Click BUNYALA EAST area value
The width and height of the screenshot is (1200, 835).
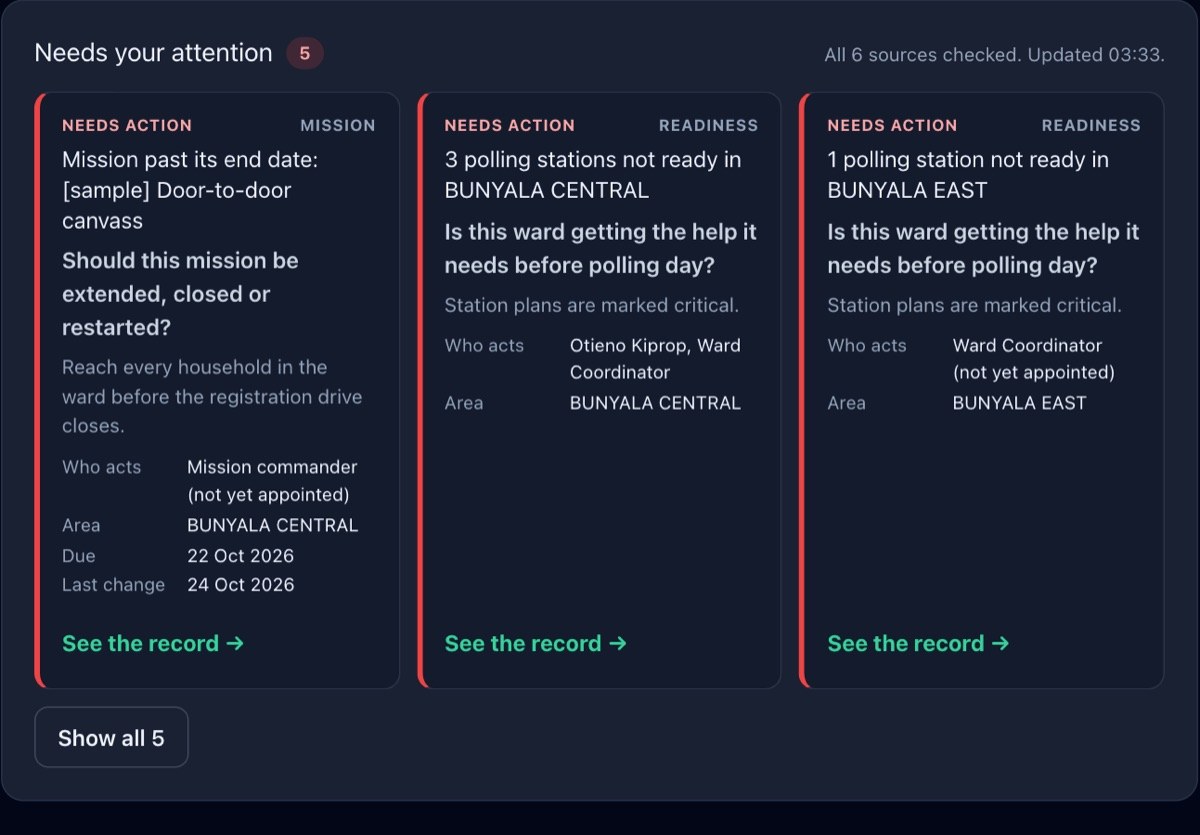[x=1019, y=403]
